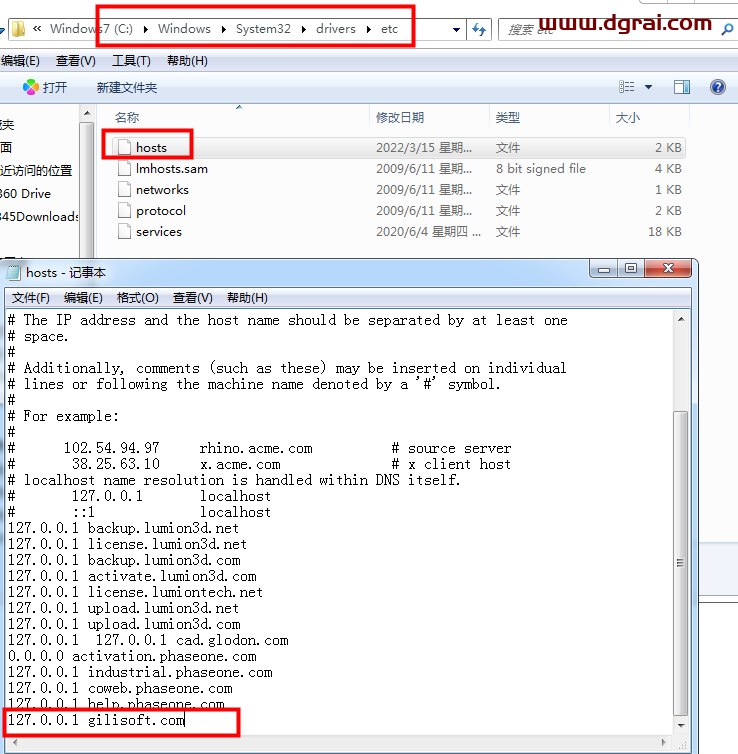Open the address bar history dropdown
The width and height of the screenshot is (738, 754).
tap(456, 30)
